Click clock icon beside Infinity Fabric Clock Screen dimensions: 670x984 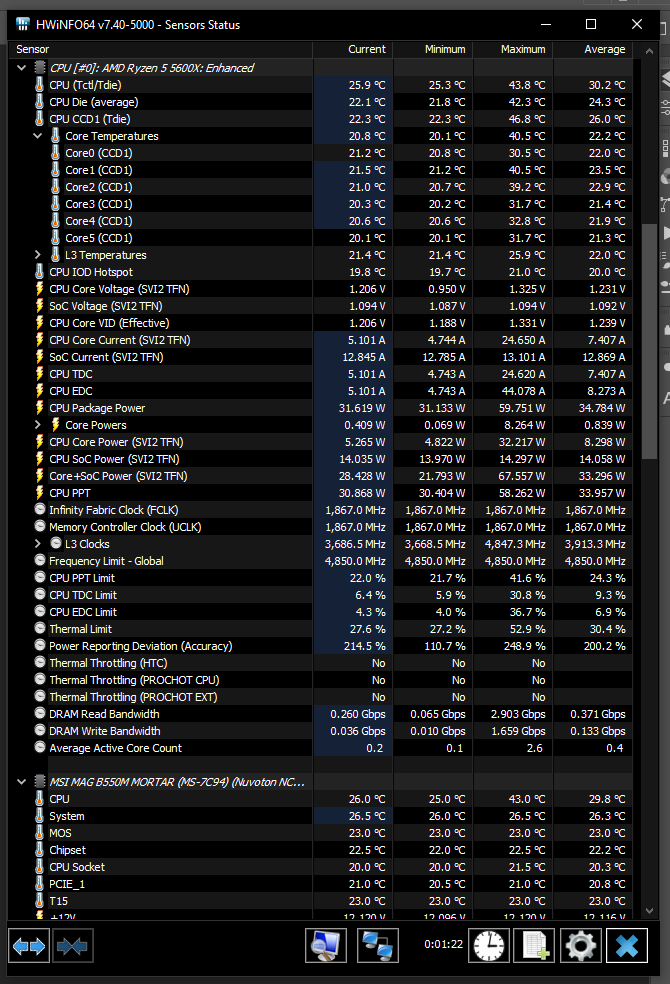click(x=40, y=510)
